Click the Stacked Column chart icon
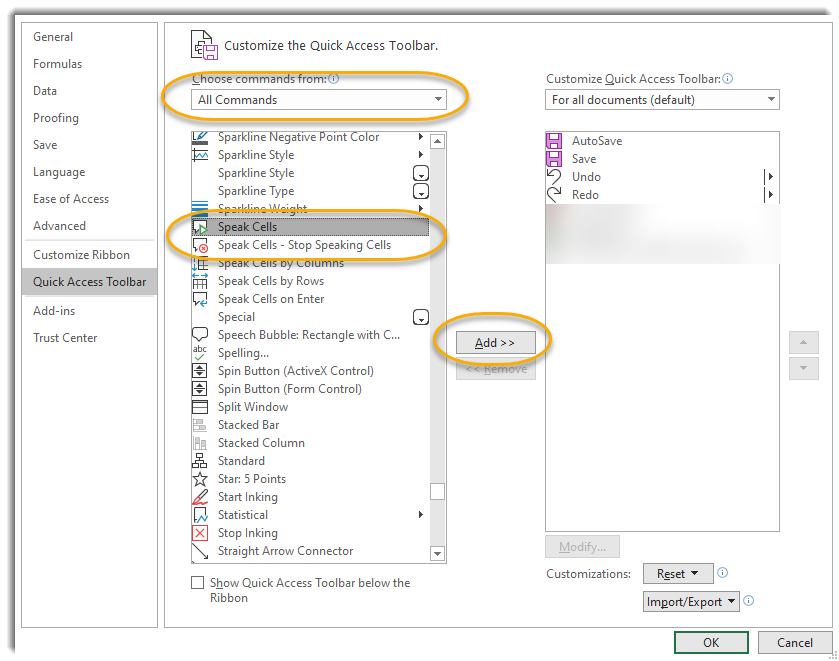This screenshot has height=661, width=839. [199, 443]
